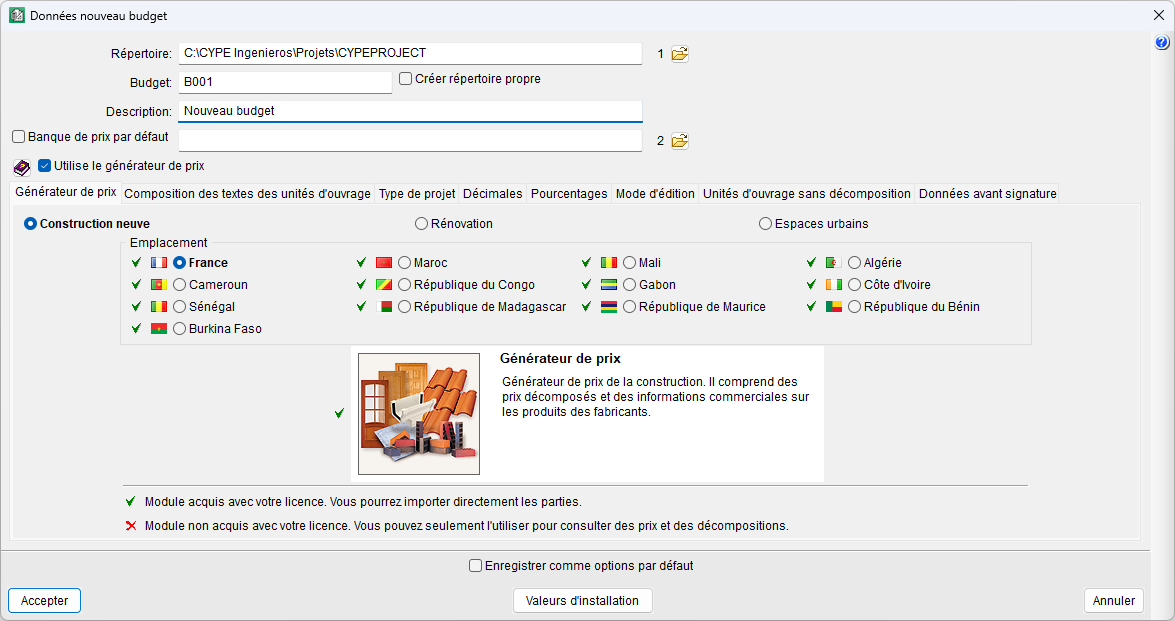Image resolution: width=1175 pixels, height=621 pixels.
Task: Switch to Générateur de prix tab
Action: point(66,192)
